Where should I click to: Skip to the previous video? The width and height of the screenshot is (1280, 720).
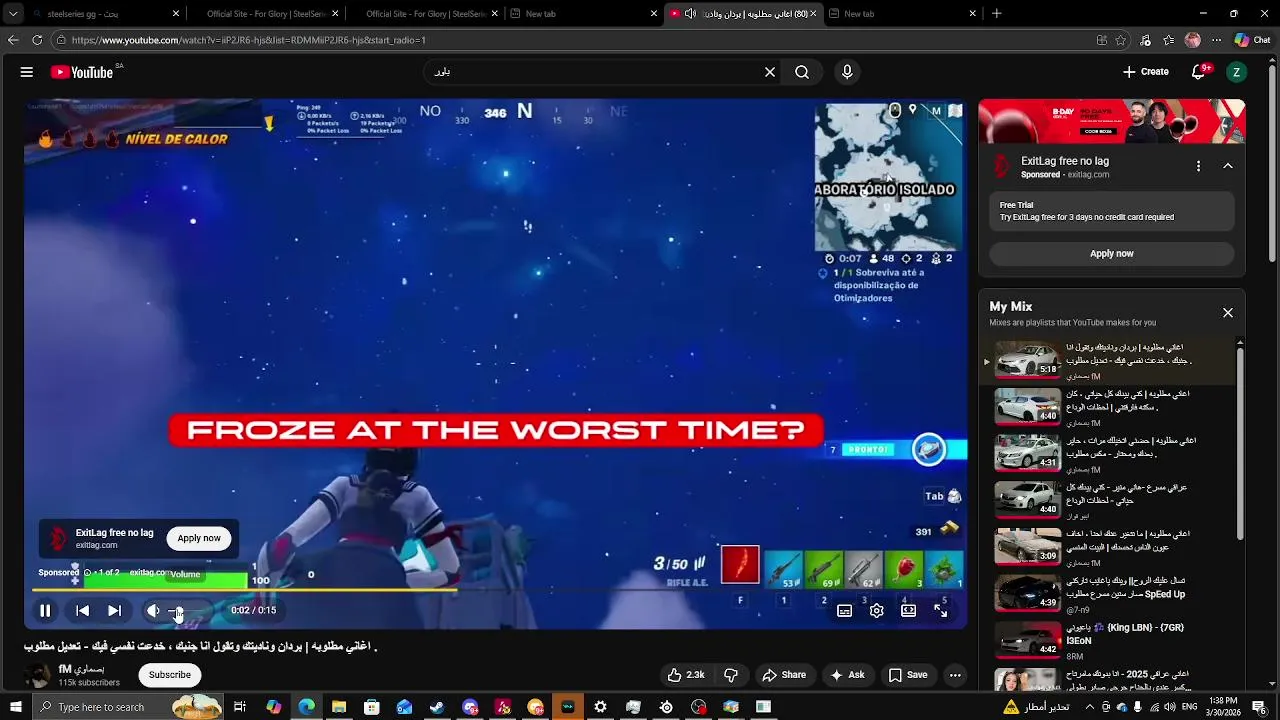coord(83,610)
